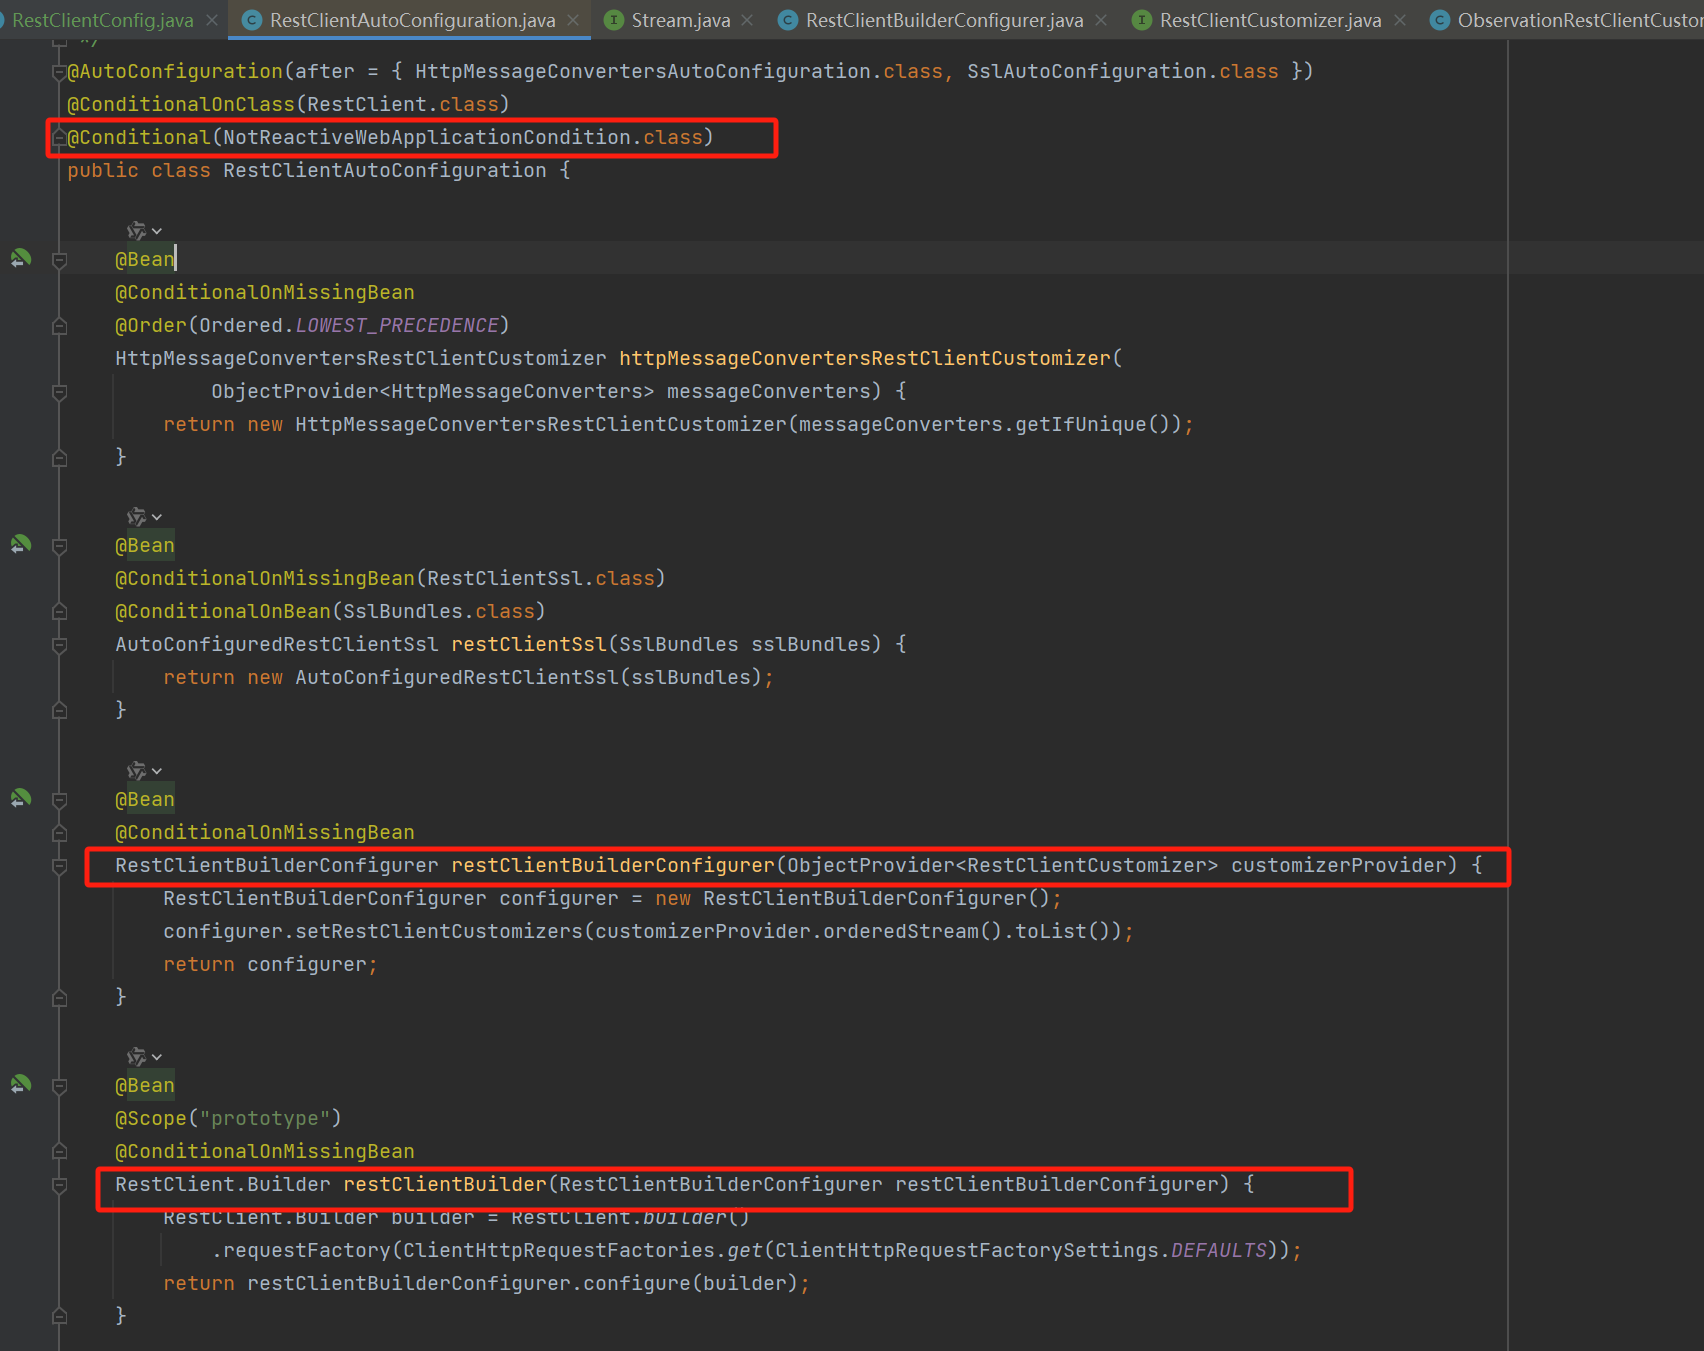Open the inlay hint dropdown above restClientBuilderConfigurer bean
Screen dimensions: 1704x1351
tap(144, 771)
